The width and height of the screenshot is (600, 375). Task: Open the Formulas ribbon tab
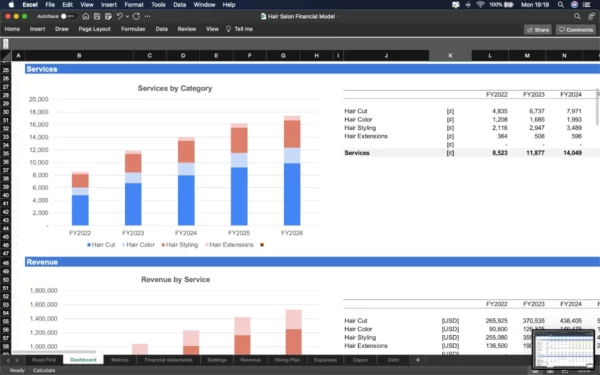click(133, 29)
